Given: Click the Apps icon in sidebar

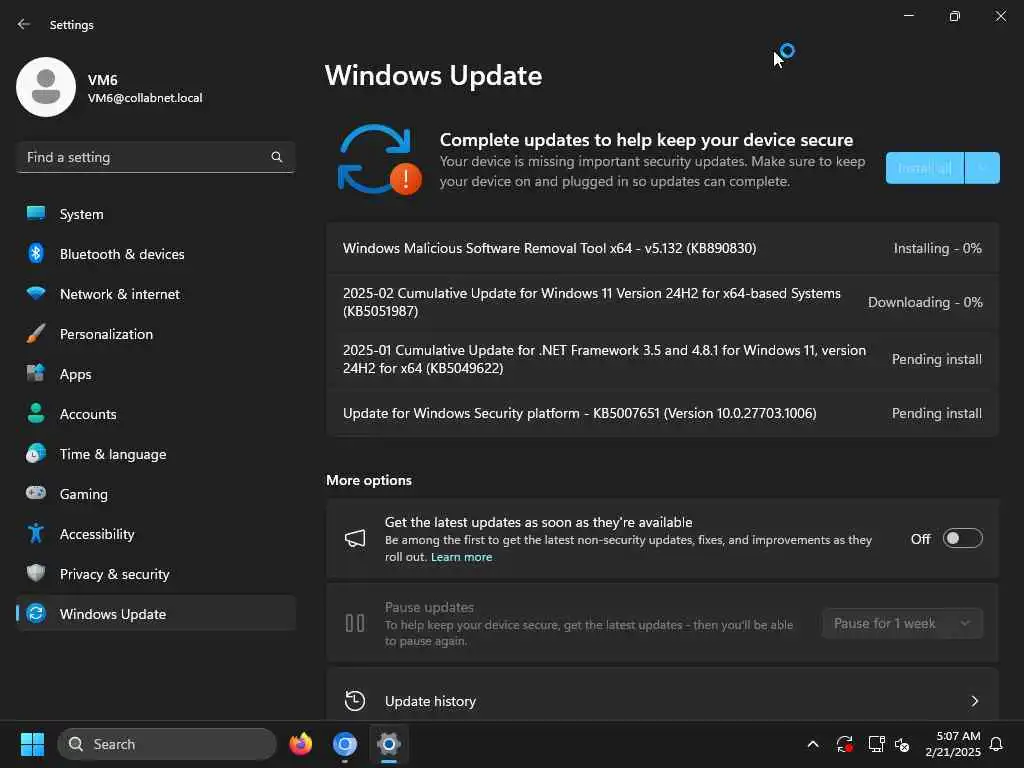Looking at the screenshot, I should pos(36,374).
